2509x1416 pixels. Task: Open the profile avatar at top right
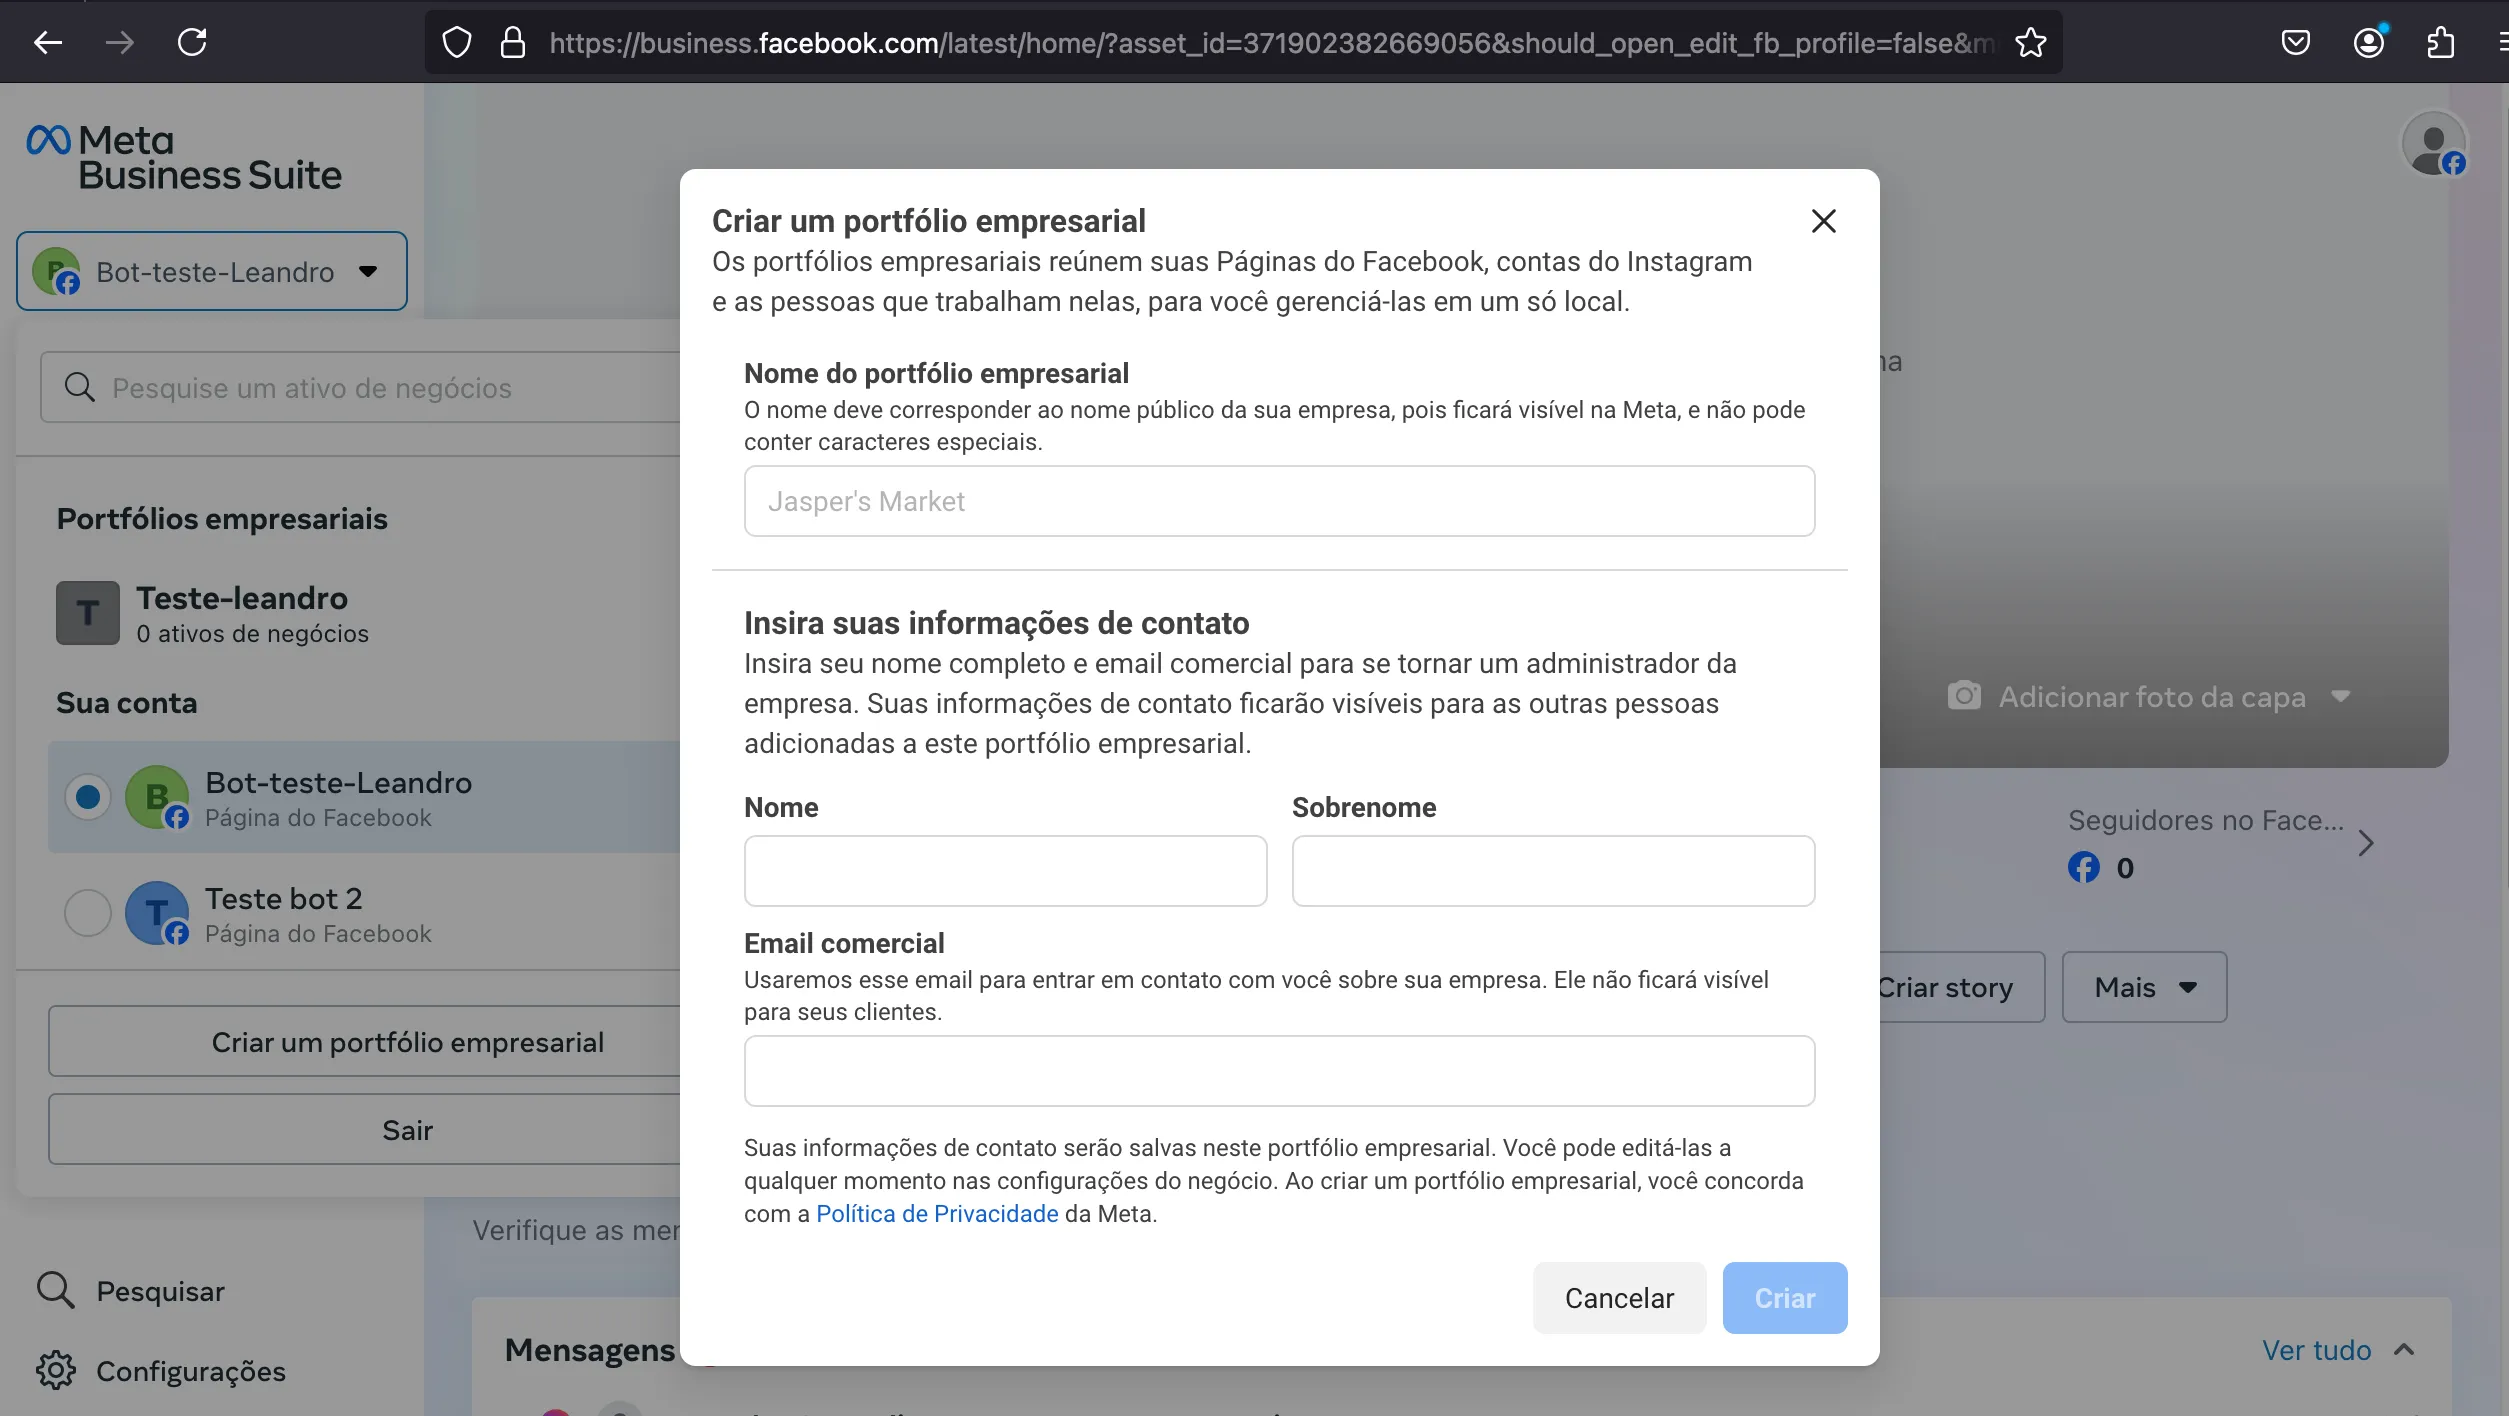coord(2434,144)
